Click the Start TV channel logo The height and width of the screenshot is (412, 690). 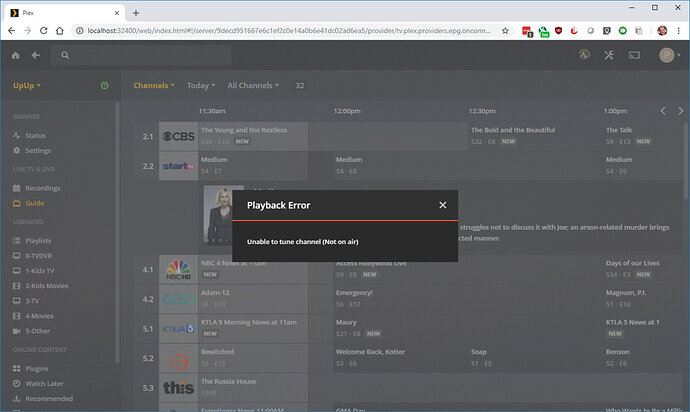tap(179, 166)
